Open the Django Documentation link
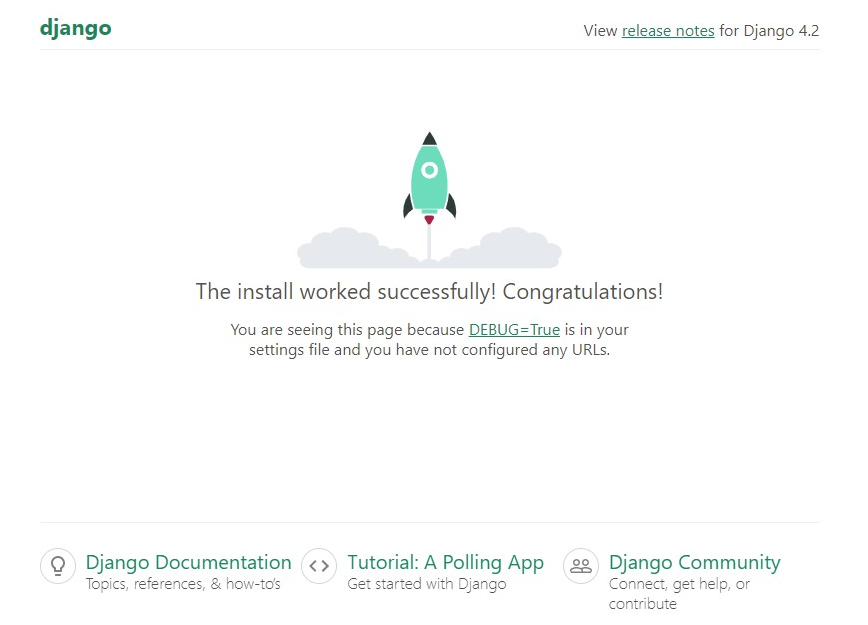868x625 pixels. [188, 562]
